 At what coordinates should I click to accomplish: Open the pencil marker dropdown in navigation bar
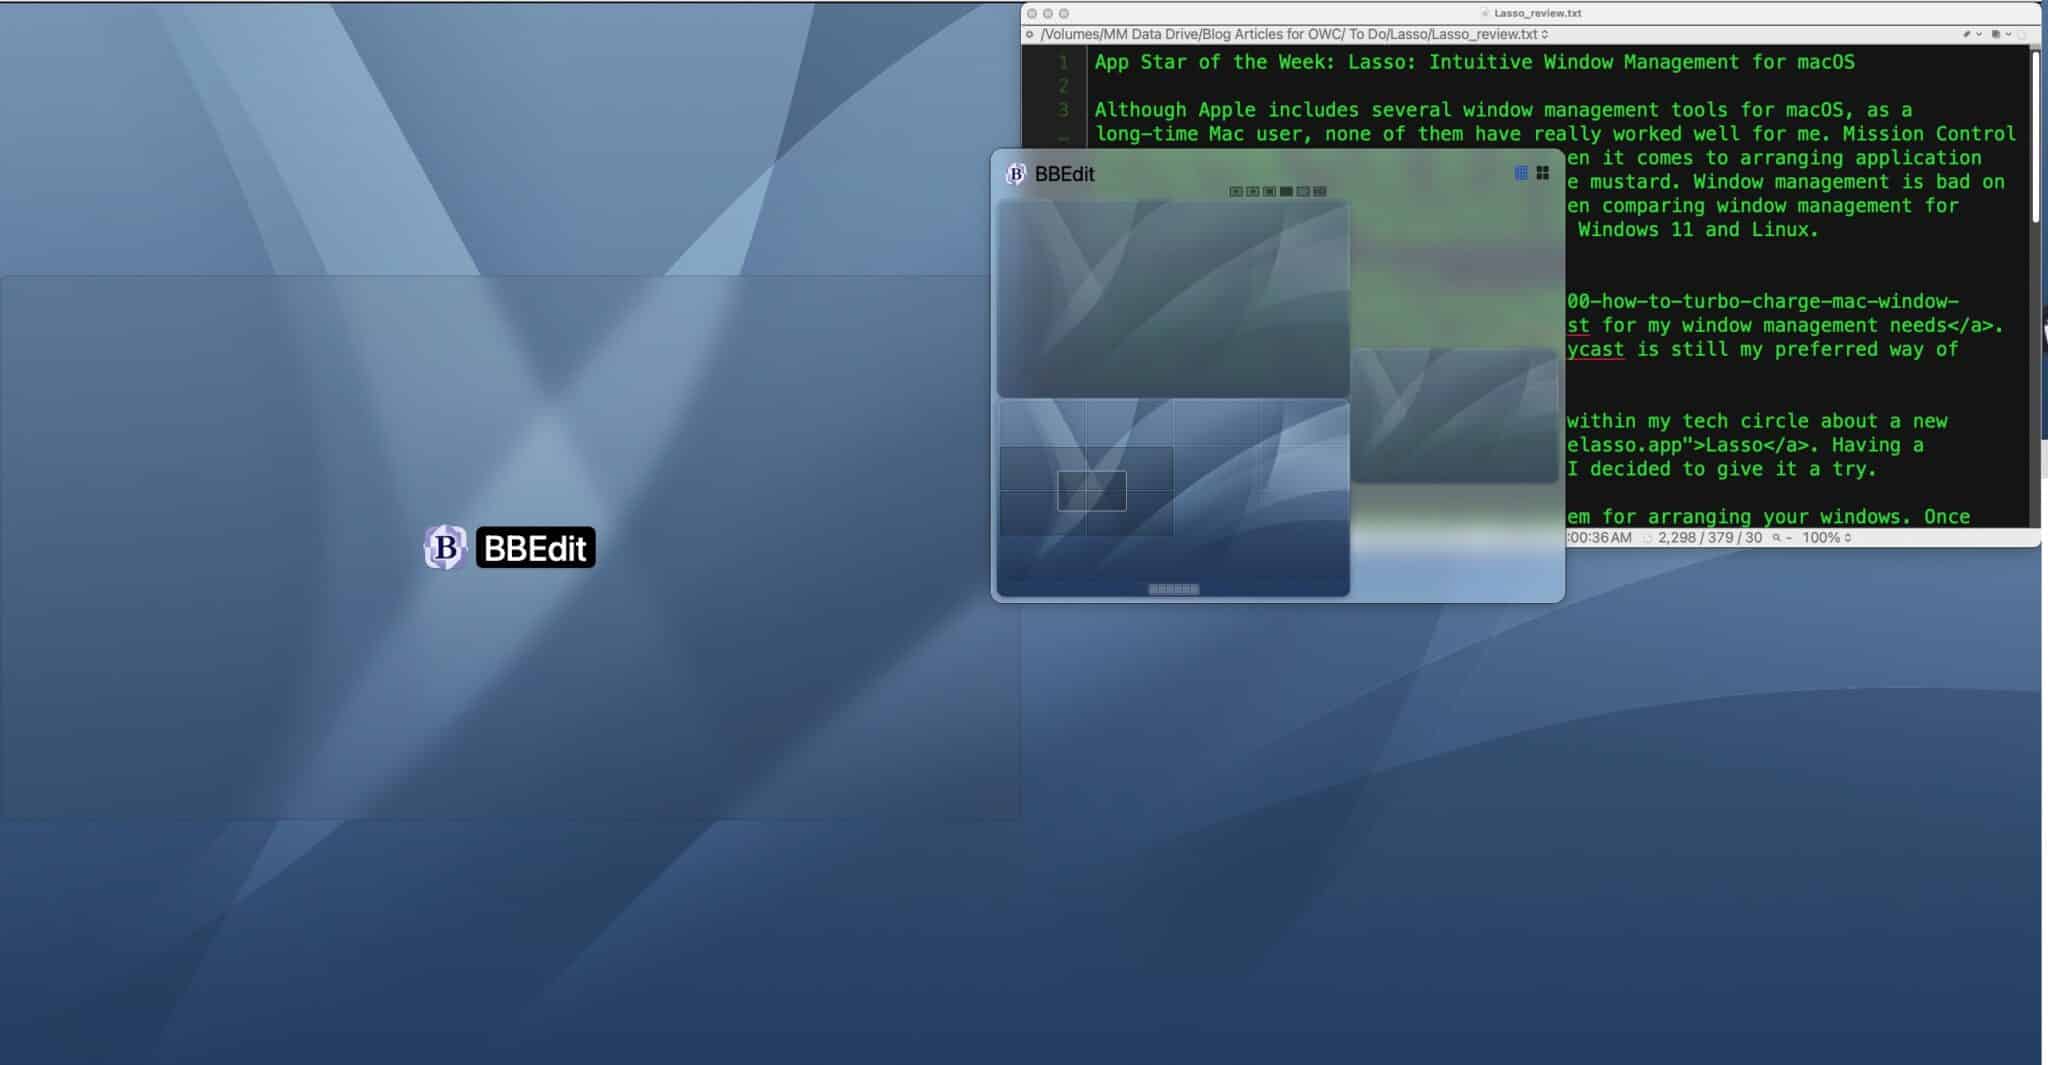pos(1970,34)
